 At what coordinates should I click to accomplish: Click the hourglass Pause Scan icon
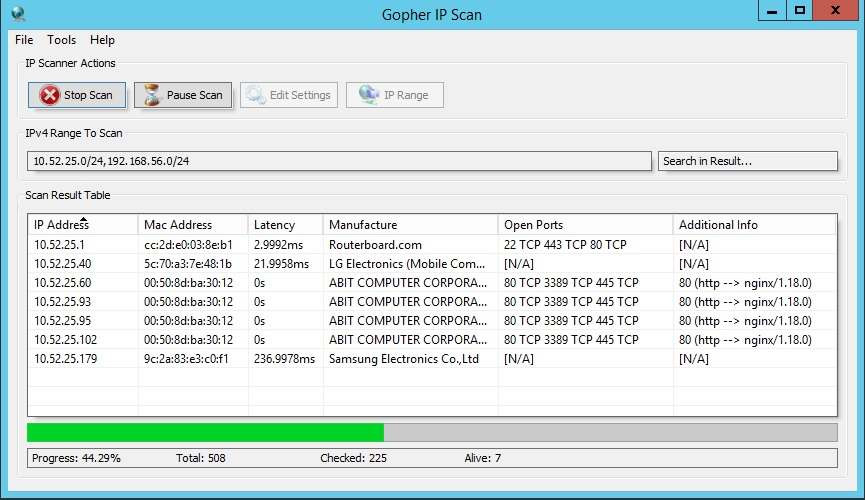pyautogui.click(x=152, y=95)
